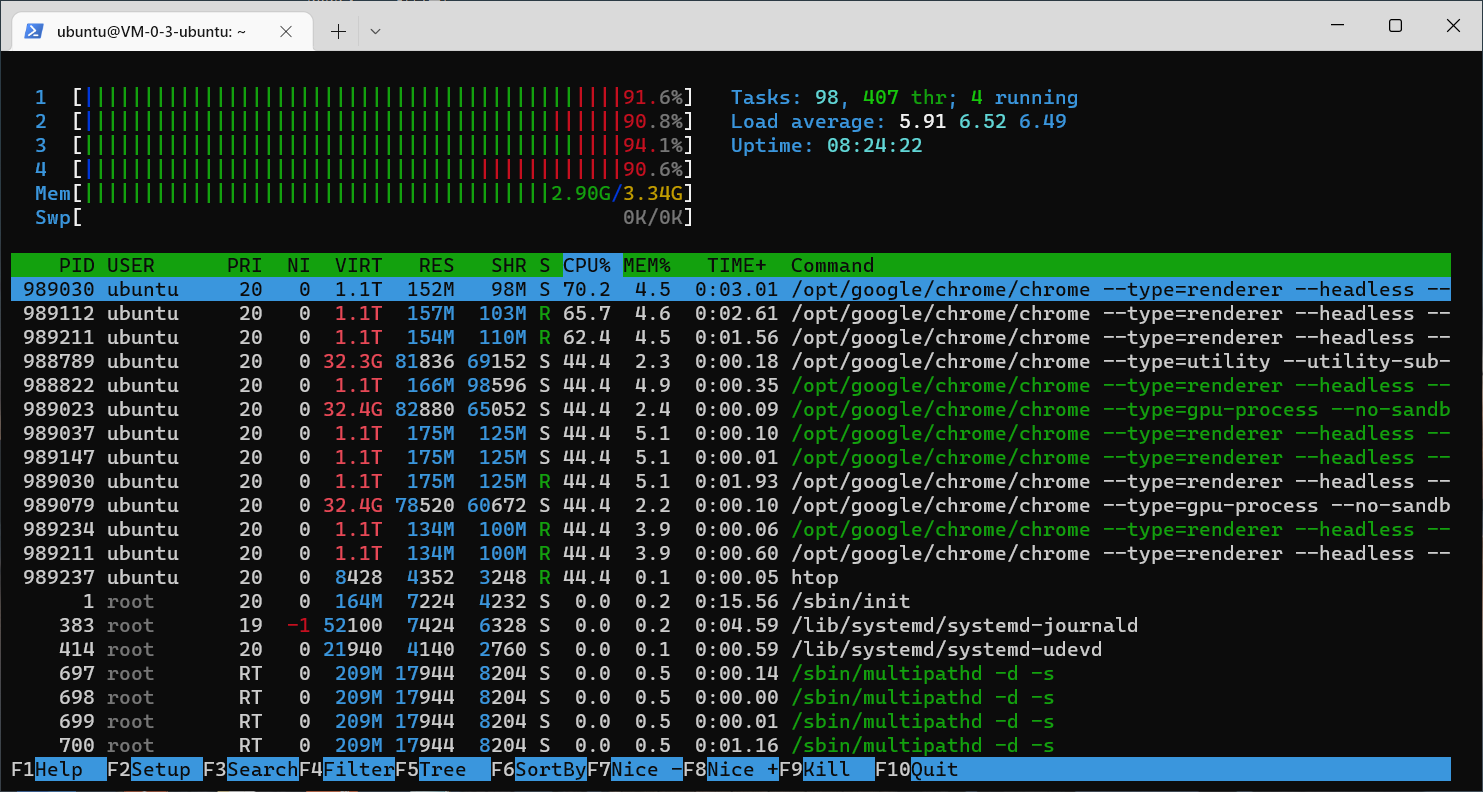Click Quit in the htop function bar
Screen dimensions: 1483x792
917,769
